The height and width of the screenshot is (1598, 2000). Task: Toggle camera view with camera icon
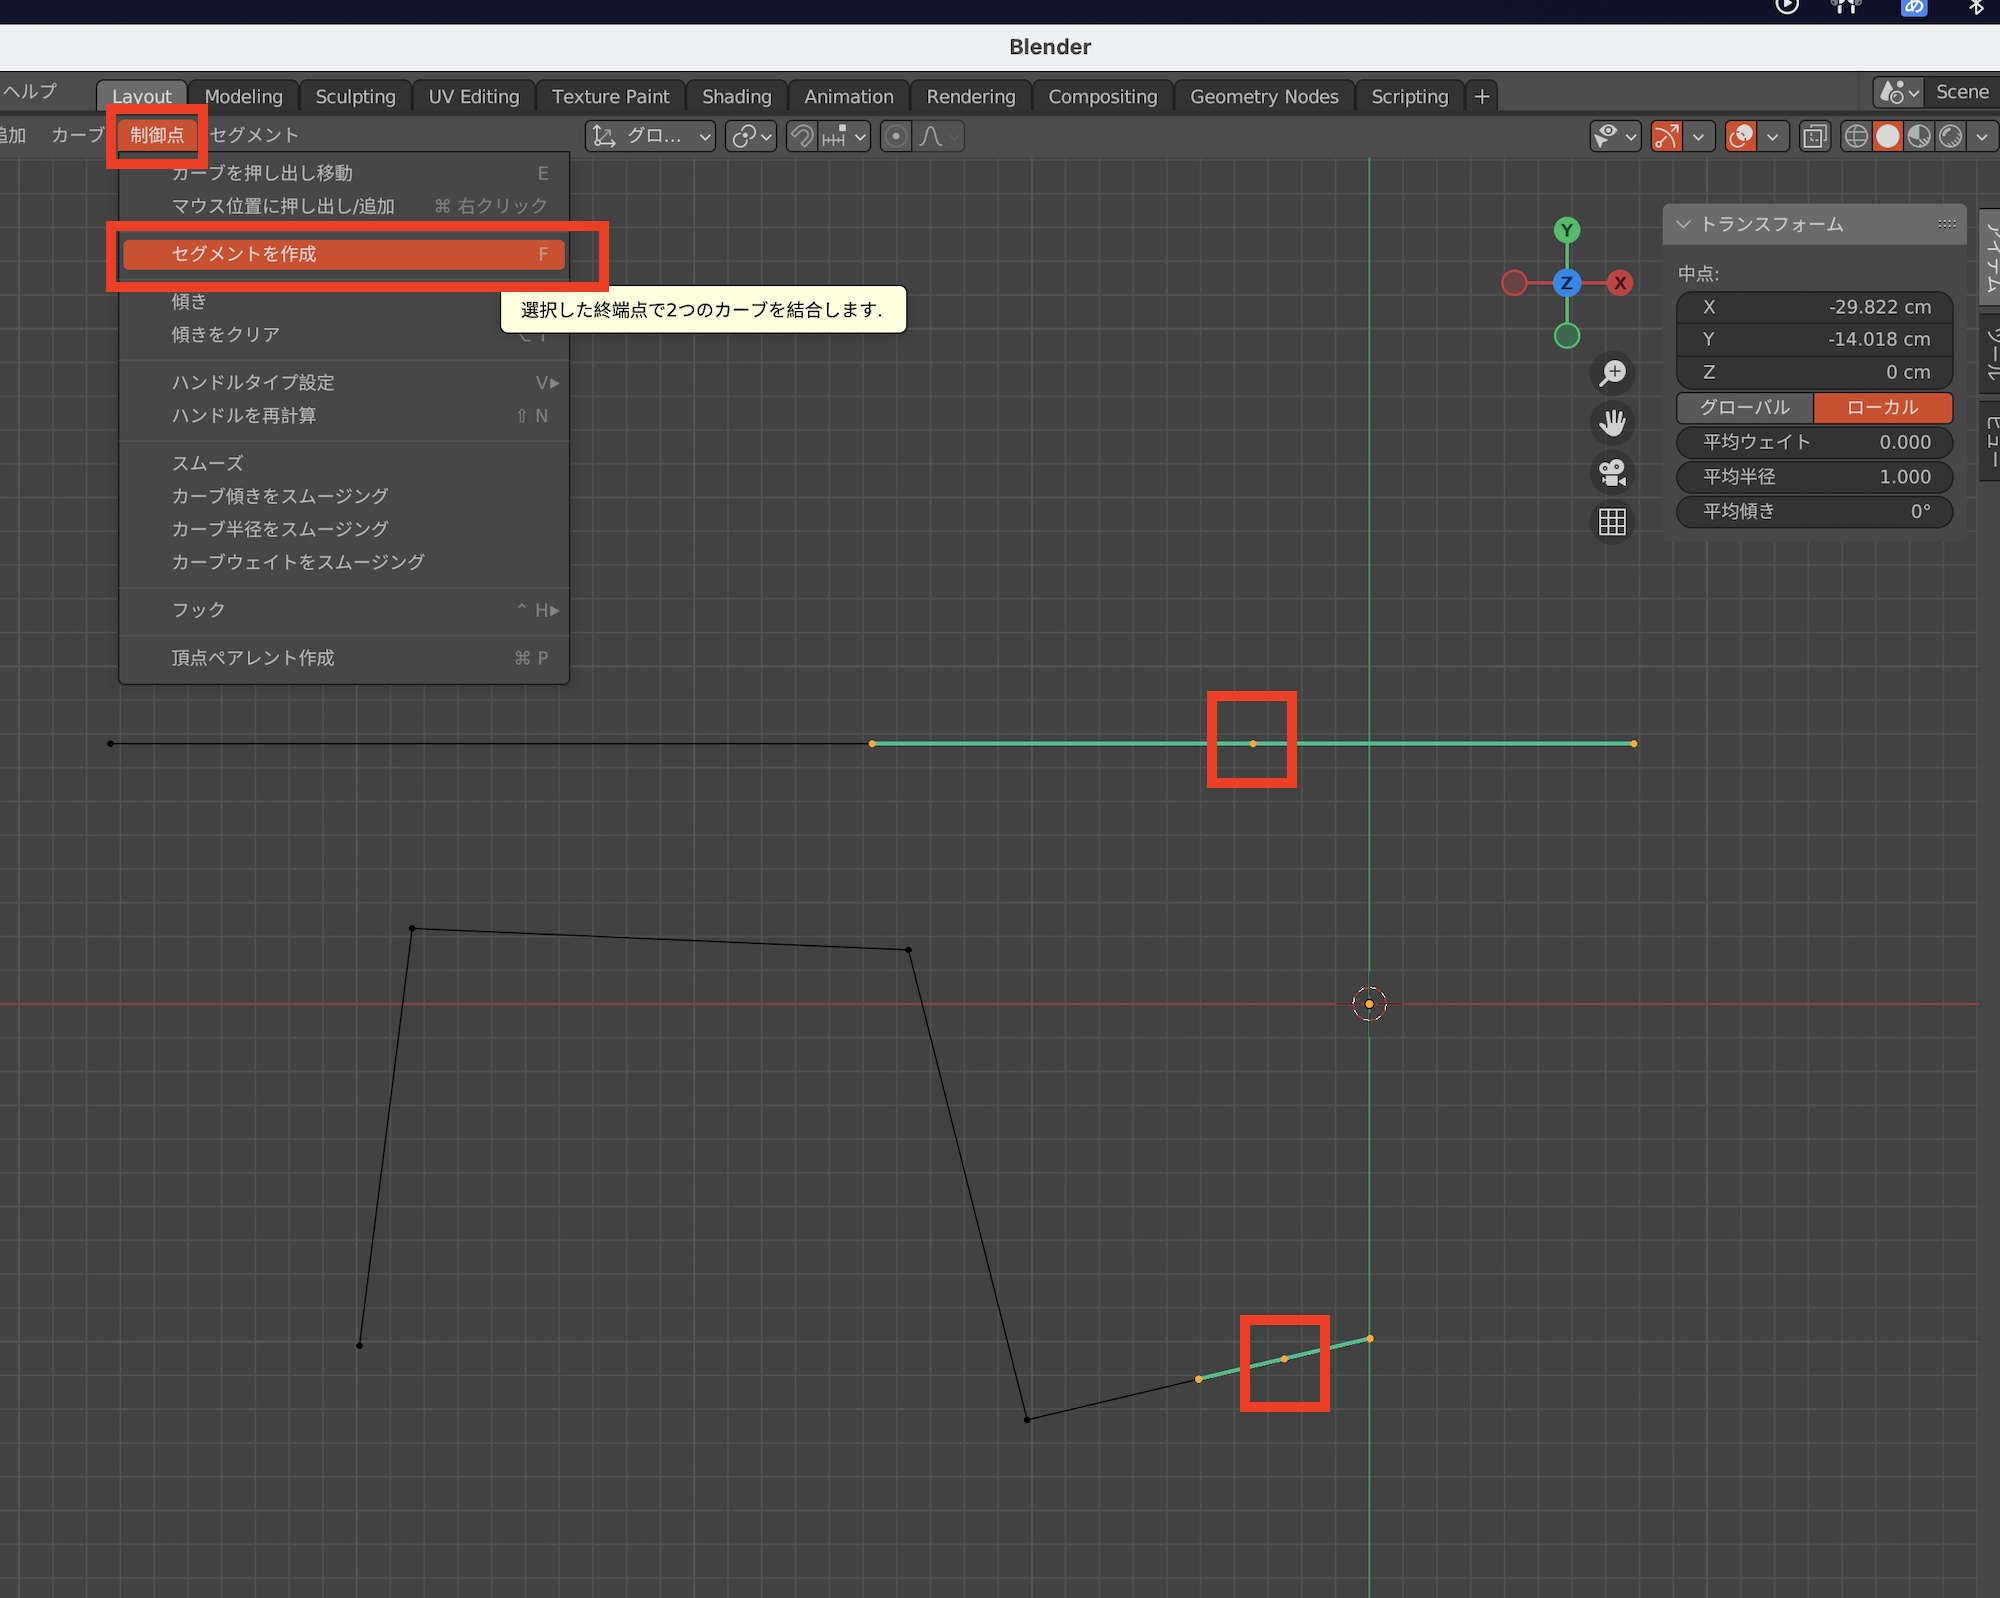pyautogui.click(x=1612, y=472)
